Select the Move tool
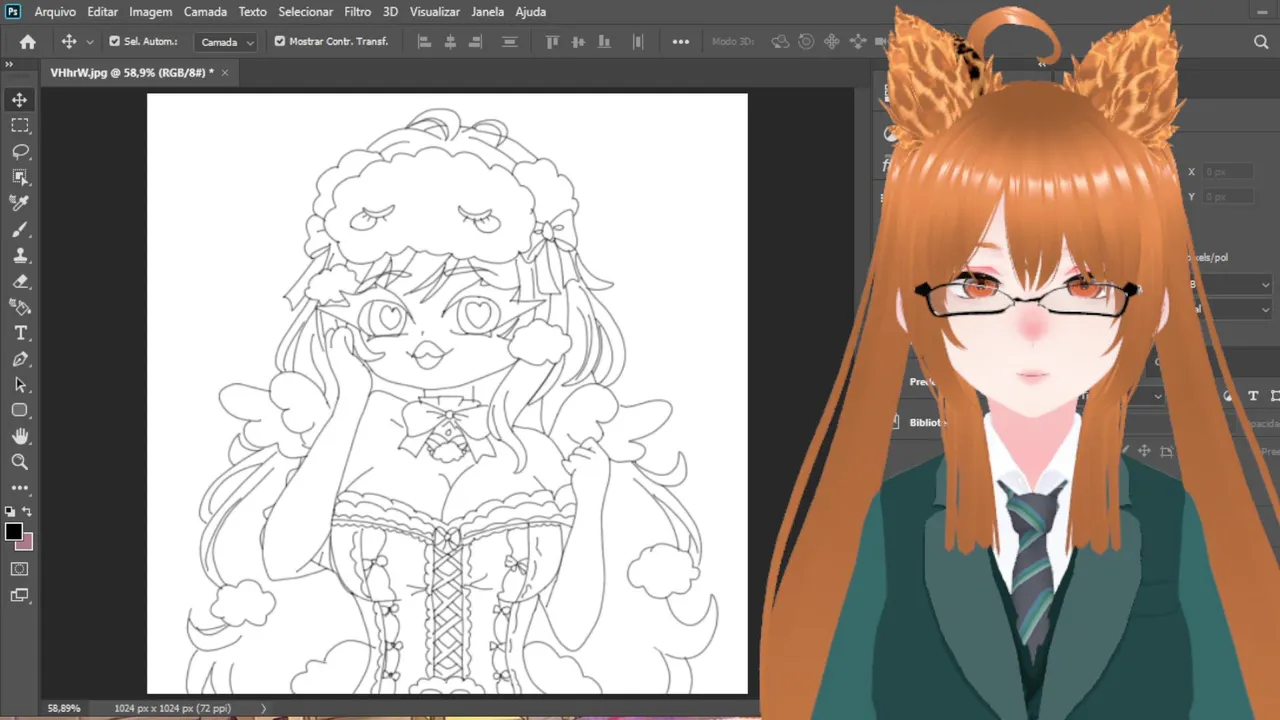Viewport: 1280px width, 720px height. tap(19, 100)
